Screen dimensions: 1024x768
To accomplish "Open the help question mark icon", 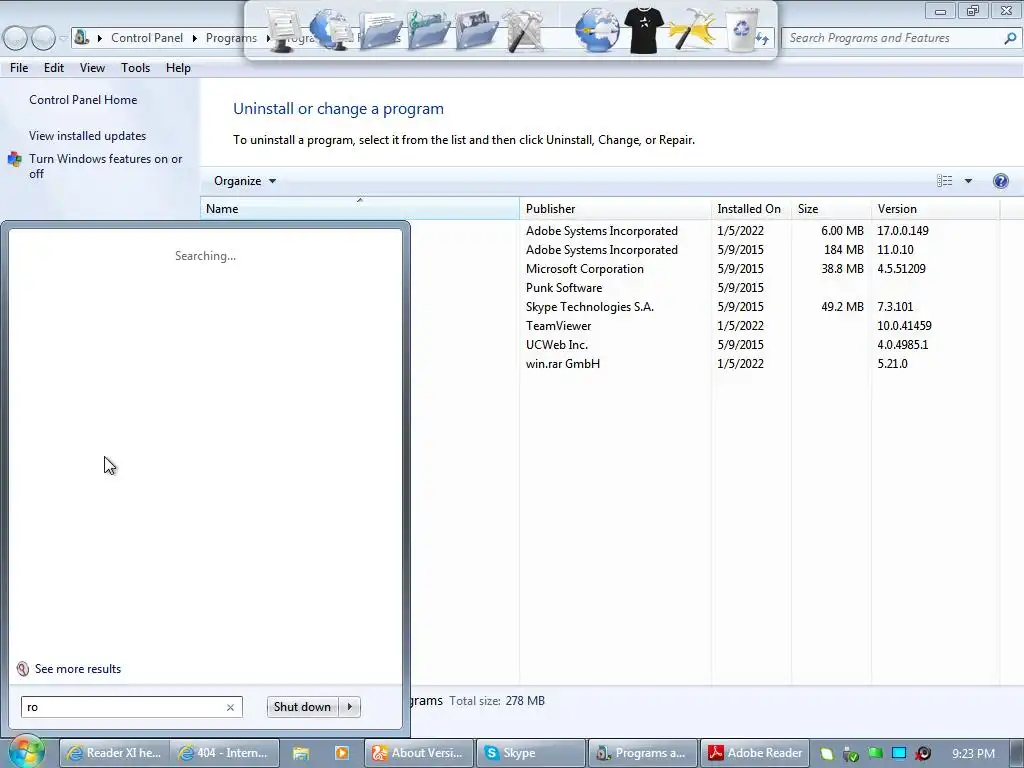I will (1000, 181).
